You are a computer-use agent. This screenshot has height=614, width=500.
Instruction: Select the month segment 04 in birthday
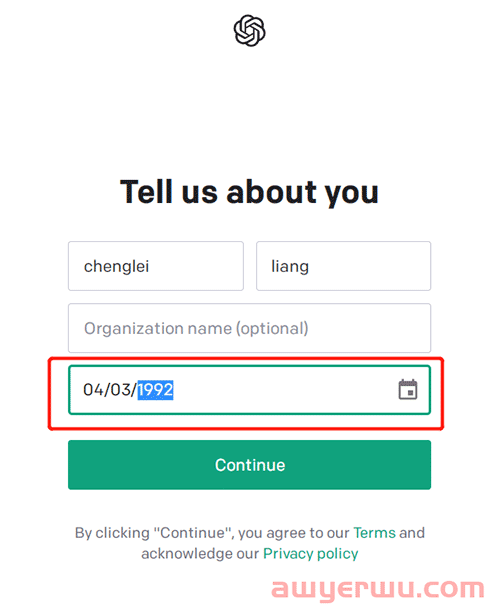point(93,390)
